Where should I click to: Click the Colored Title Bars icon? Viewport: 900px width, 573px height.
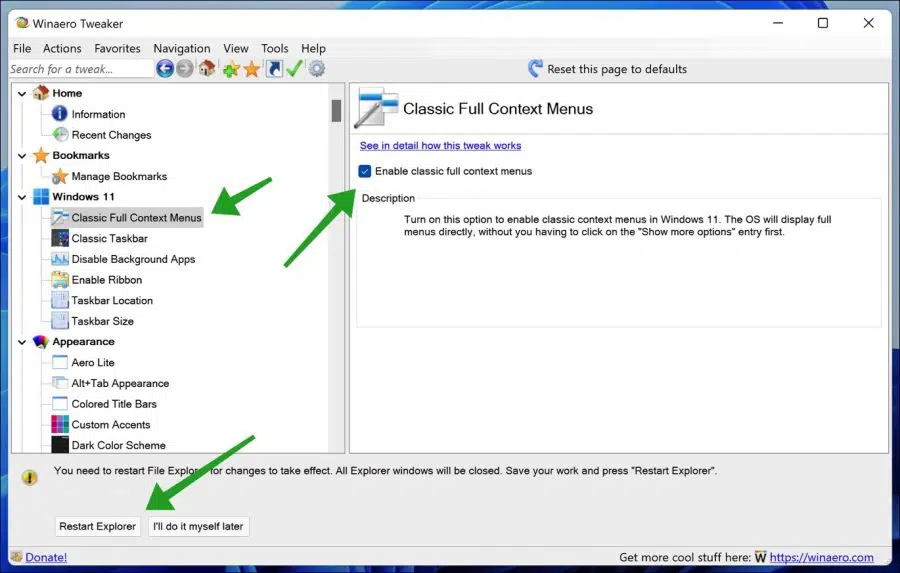(60, 404)
